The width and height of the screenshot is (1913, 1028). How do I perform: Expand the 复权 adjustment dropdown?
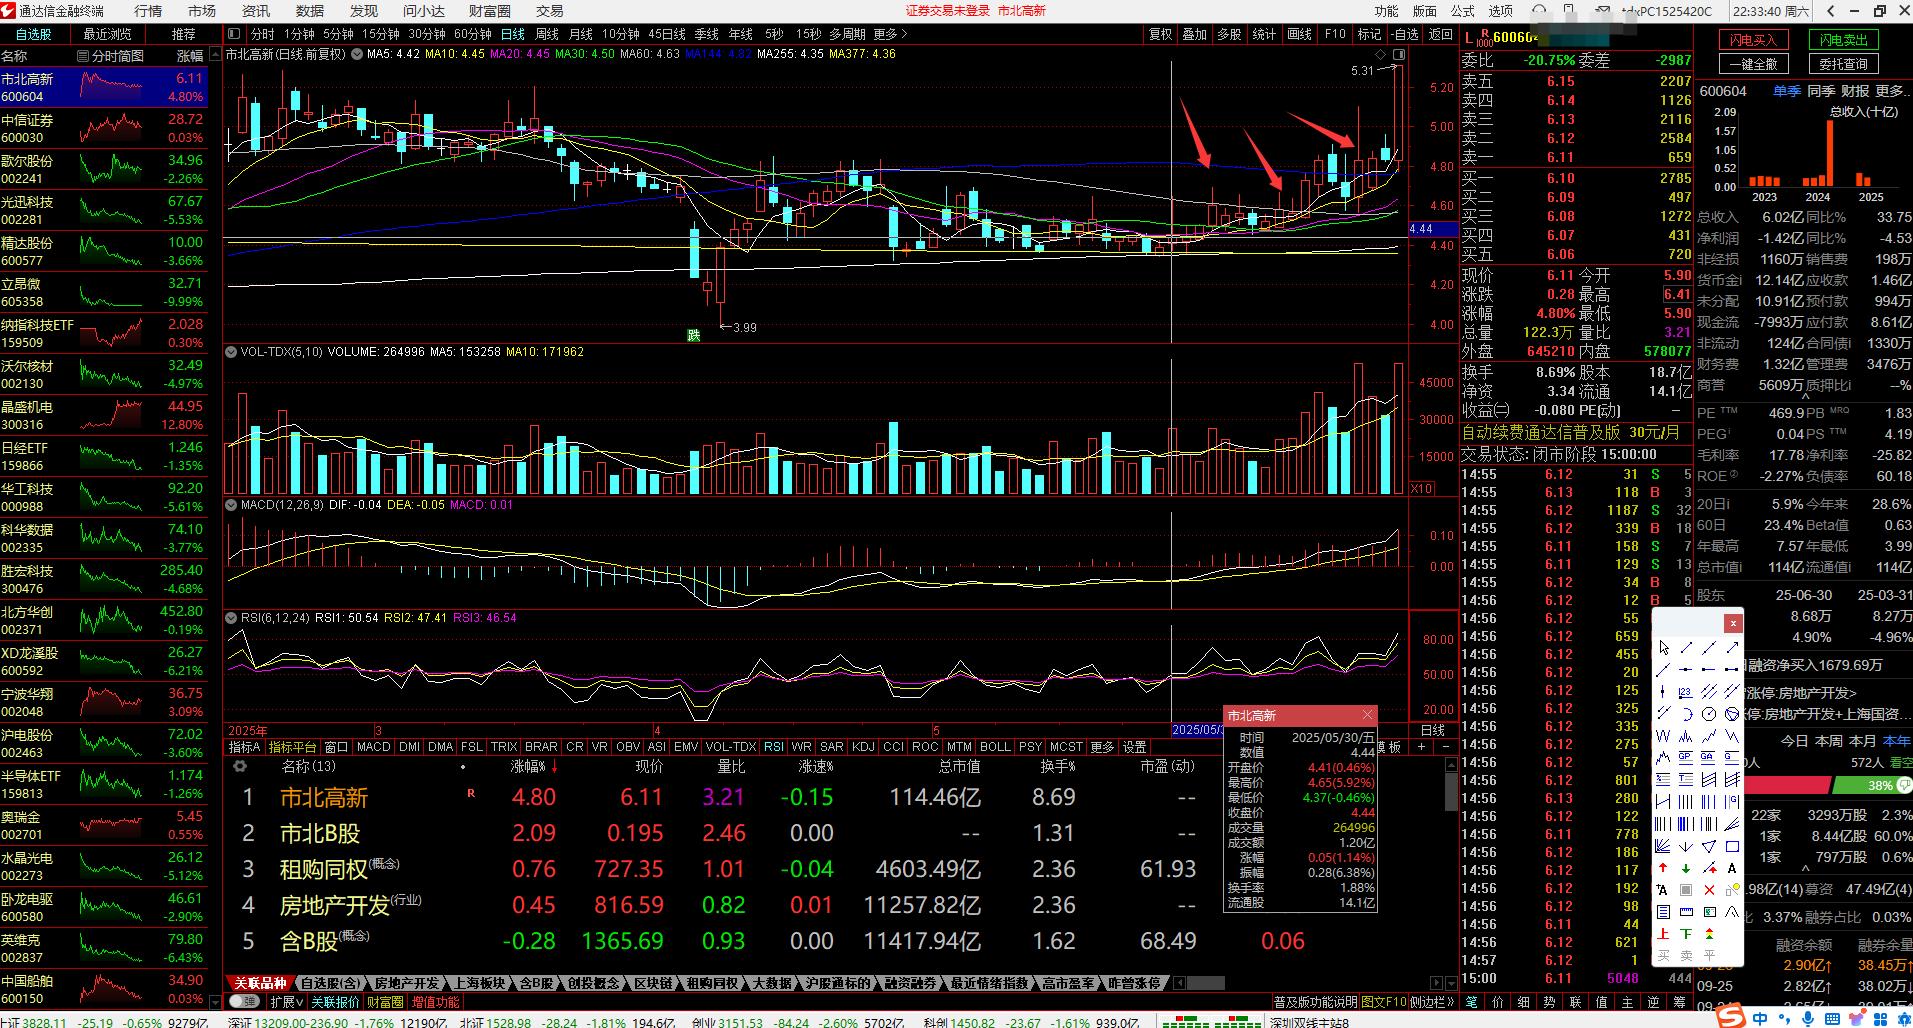pyautogui.click(x=1159, y=34)
